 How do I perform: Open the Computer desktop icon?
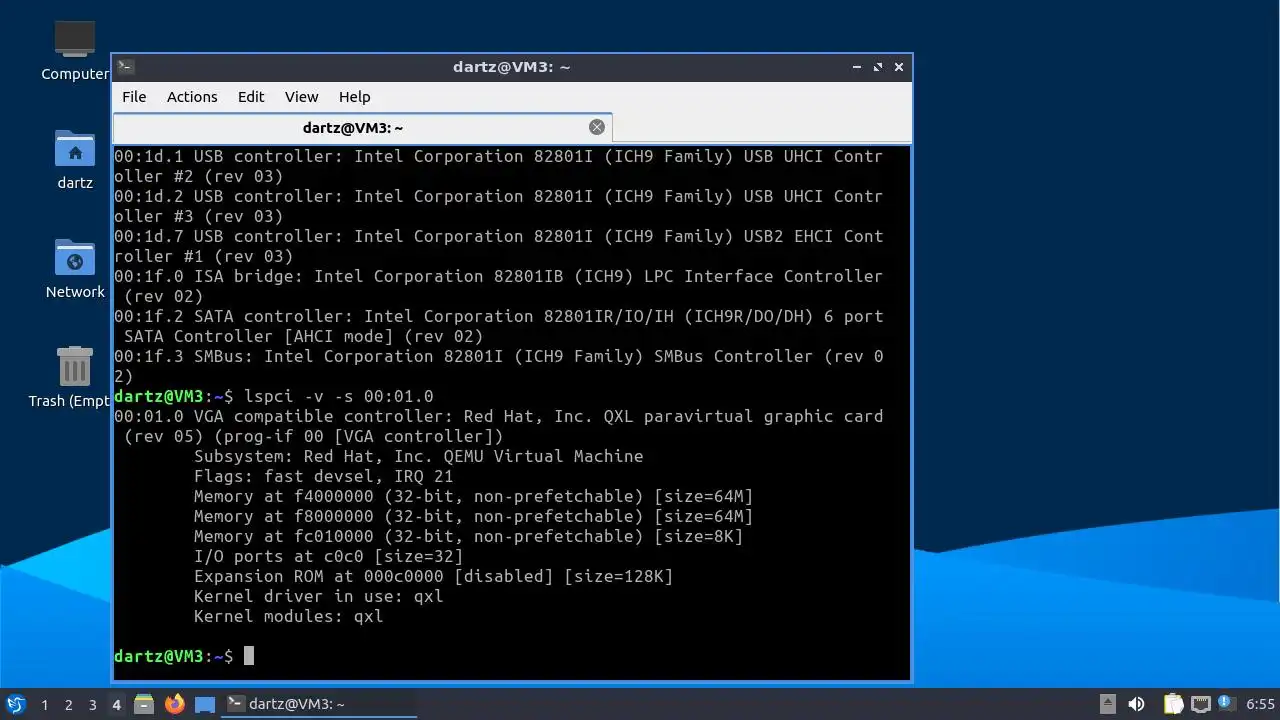[75, 50]
